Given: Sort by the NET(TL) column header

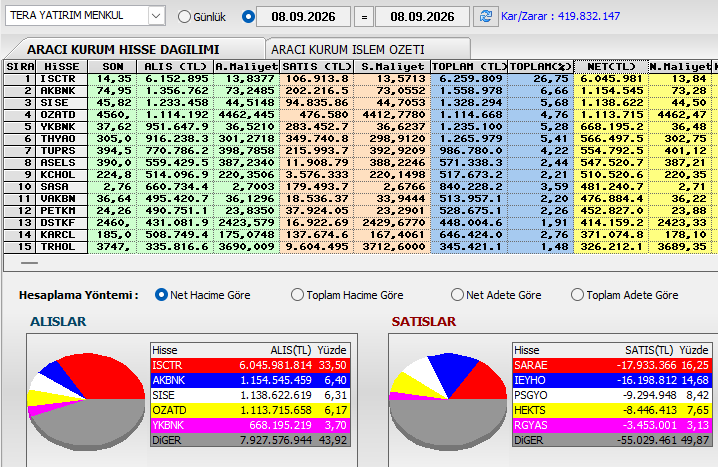Looking at the screenshot, I should pos(611,67).
